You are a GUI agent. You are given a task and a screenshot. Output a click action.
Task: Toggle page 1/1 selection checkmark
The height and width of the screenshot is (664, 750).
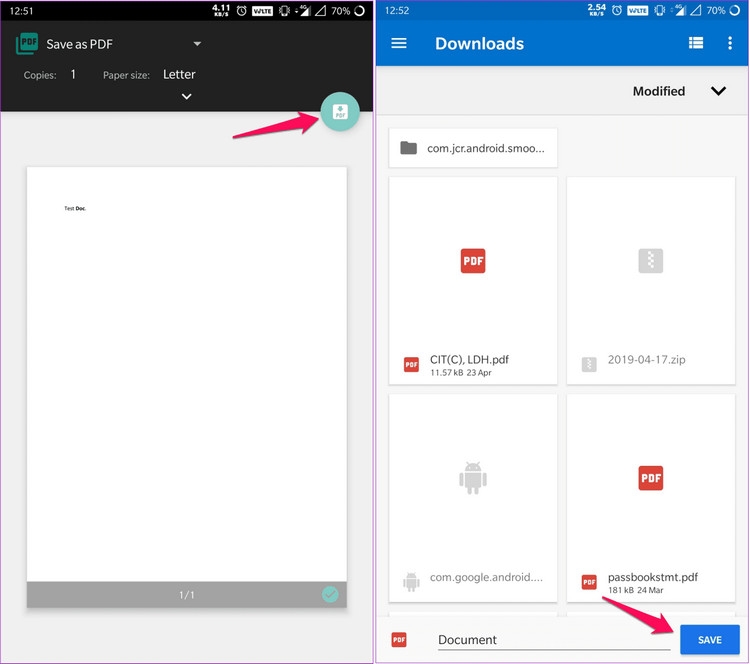tap(330, 594)
